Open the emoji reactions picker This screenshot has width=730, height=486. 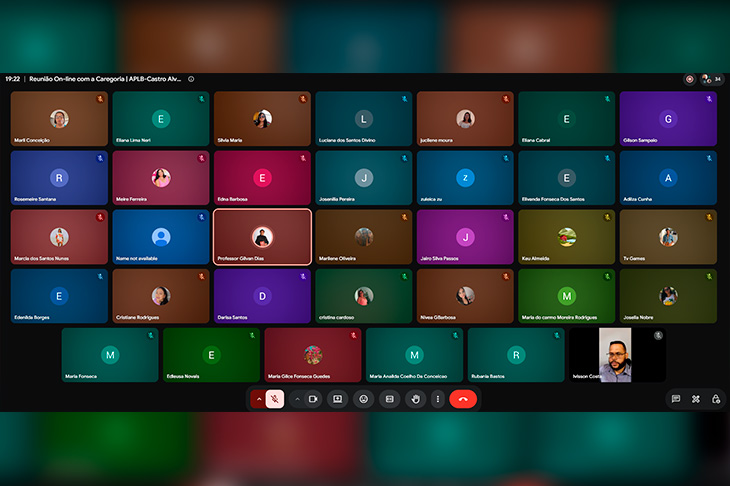point(364,399)
